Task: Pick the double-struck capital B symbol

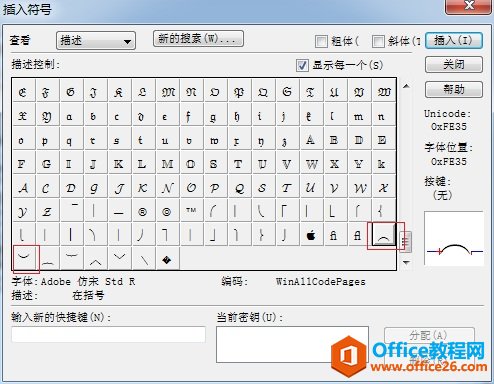Action: 336,140
